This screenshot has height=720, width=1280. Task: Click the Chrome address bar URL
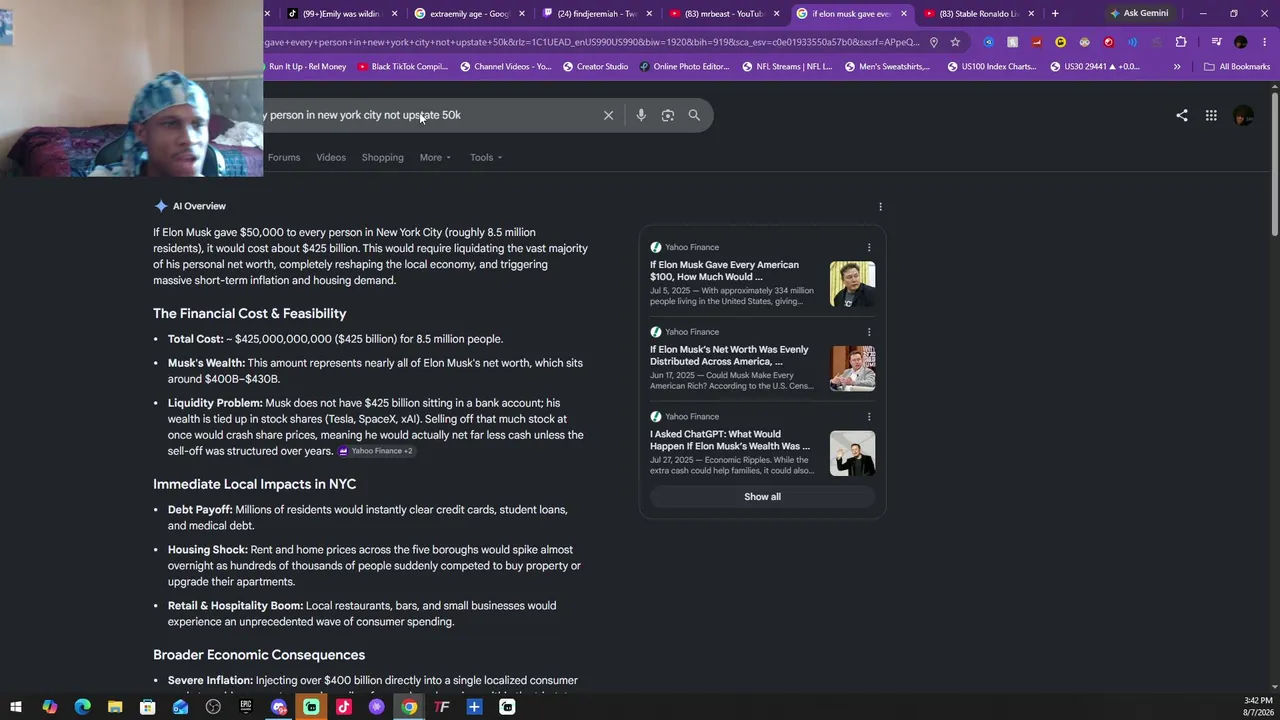[592, 42]
